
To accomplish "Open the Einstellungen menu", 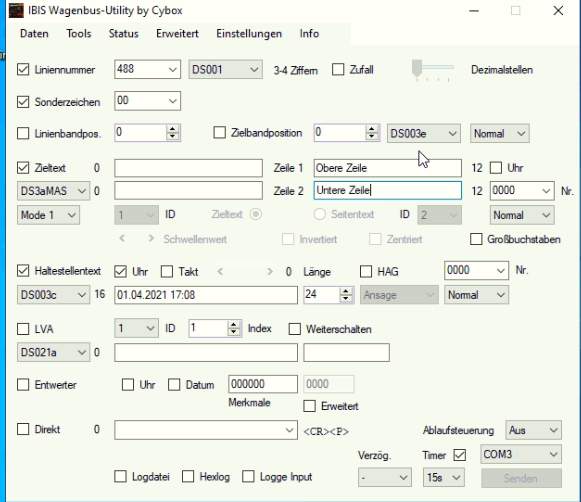I will coord(249,34).
